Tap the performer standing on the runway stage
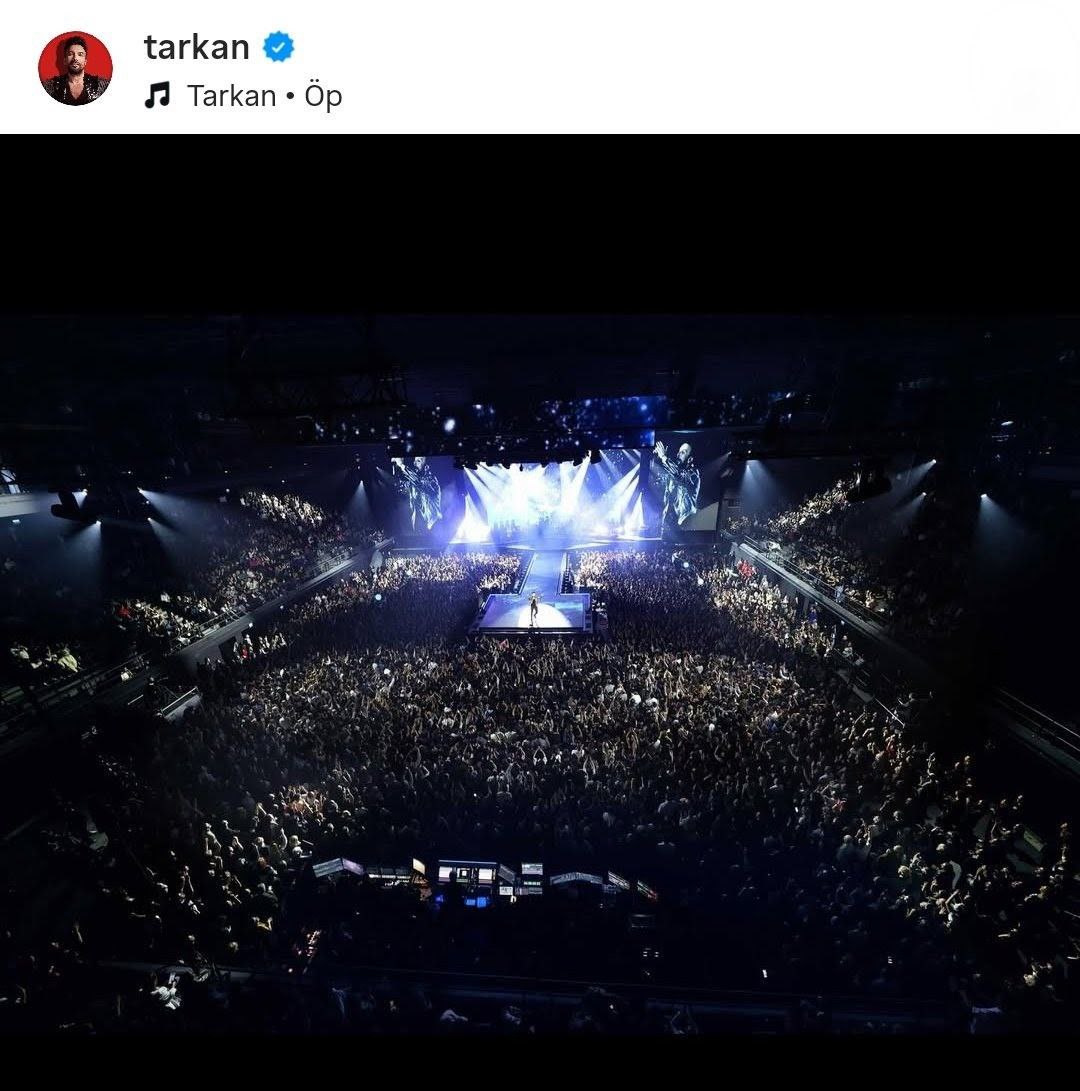Viewport: 1080px width, 1091px height. tap(534, 607)
